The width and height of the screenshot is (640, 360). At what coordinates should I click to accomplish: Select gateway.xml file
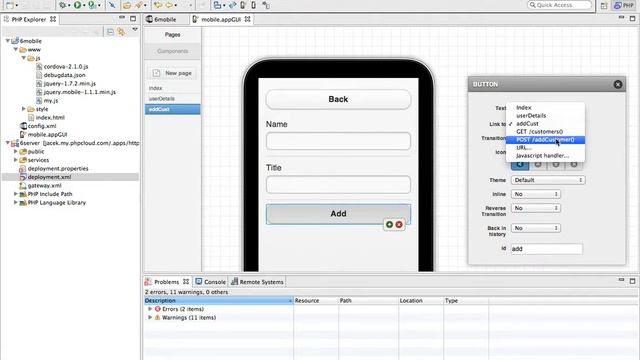click(44, 185)
